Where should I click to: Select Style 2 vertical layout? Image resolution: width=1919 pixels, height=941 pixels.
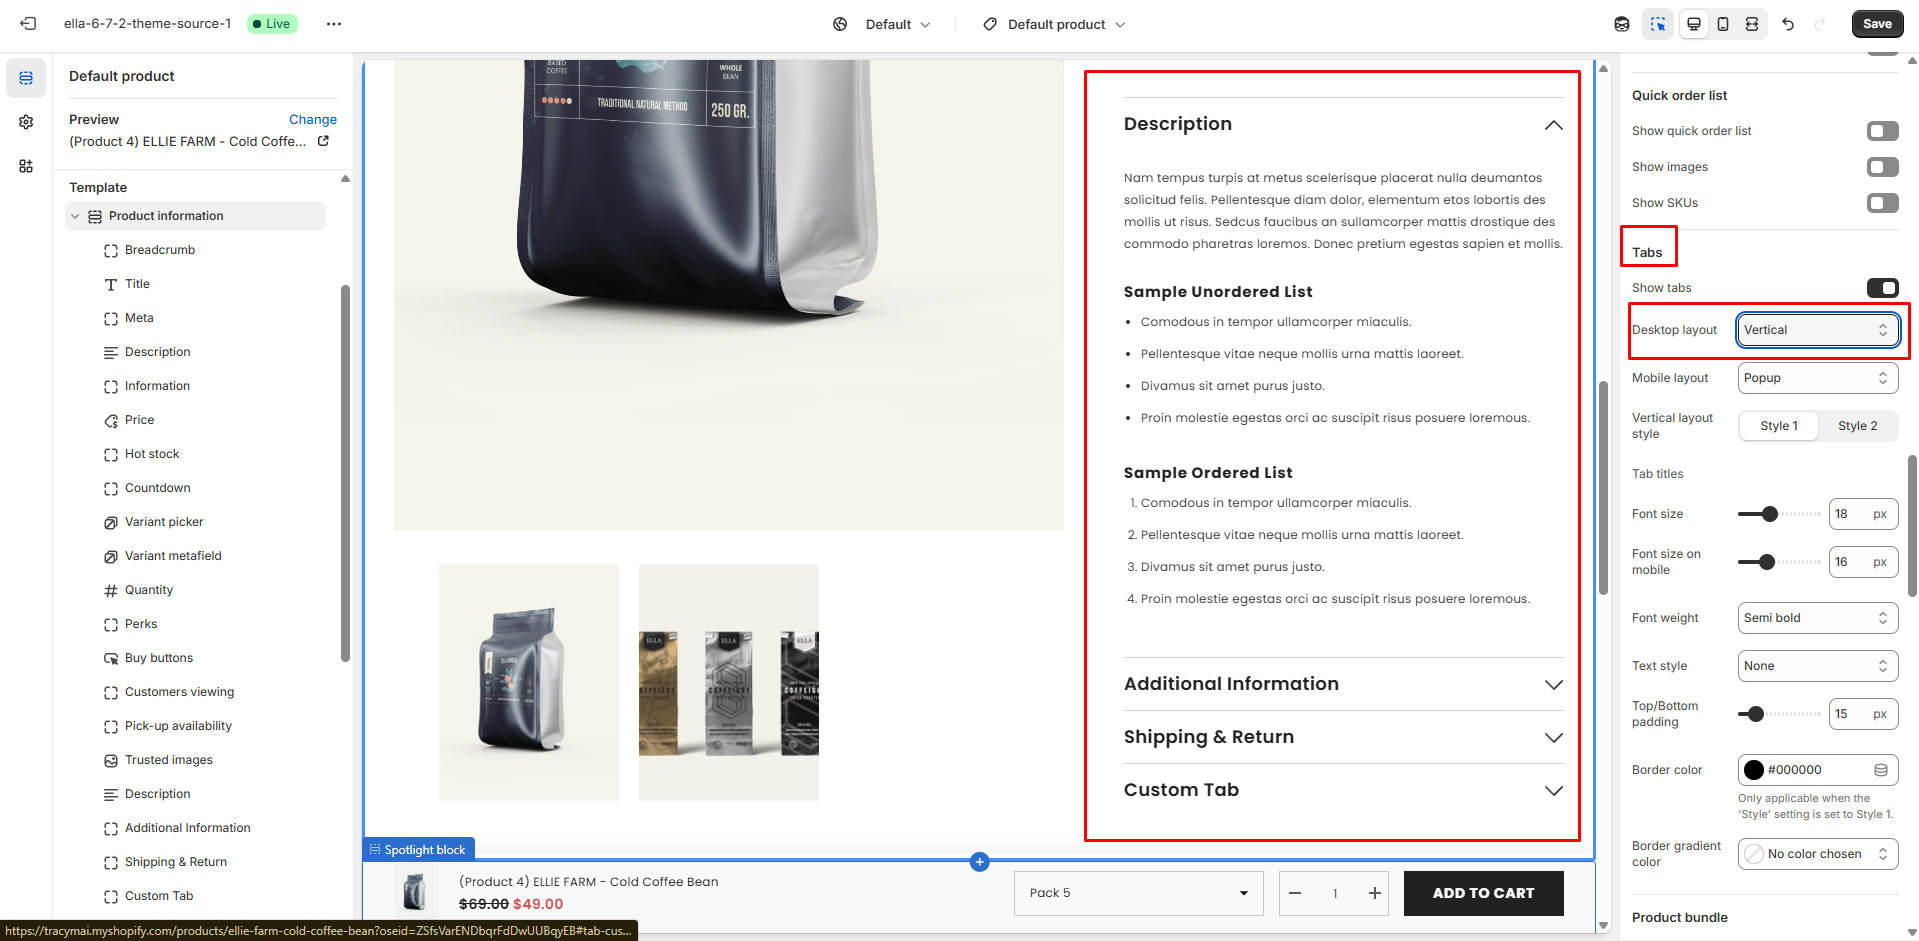point(1857,426)
